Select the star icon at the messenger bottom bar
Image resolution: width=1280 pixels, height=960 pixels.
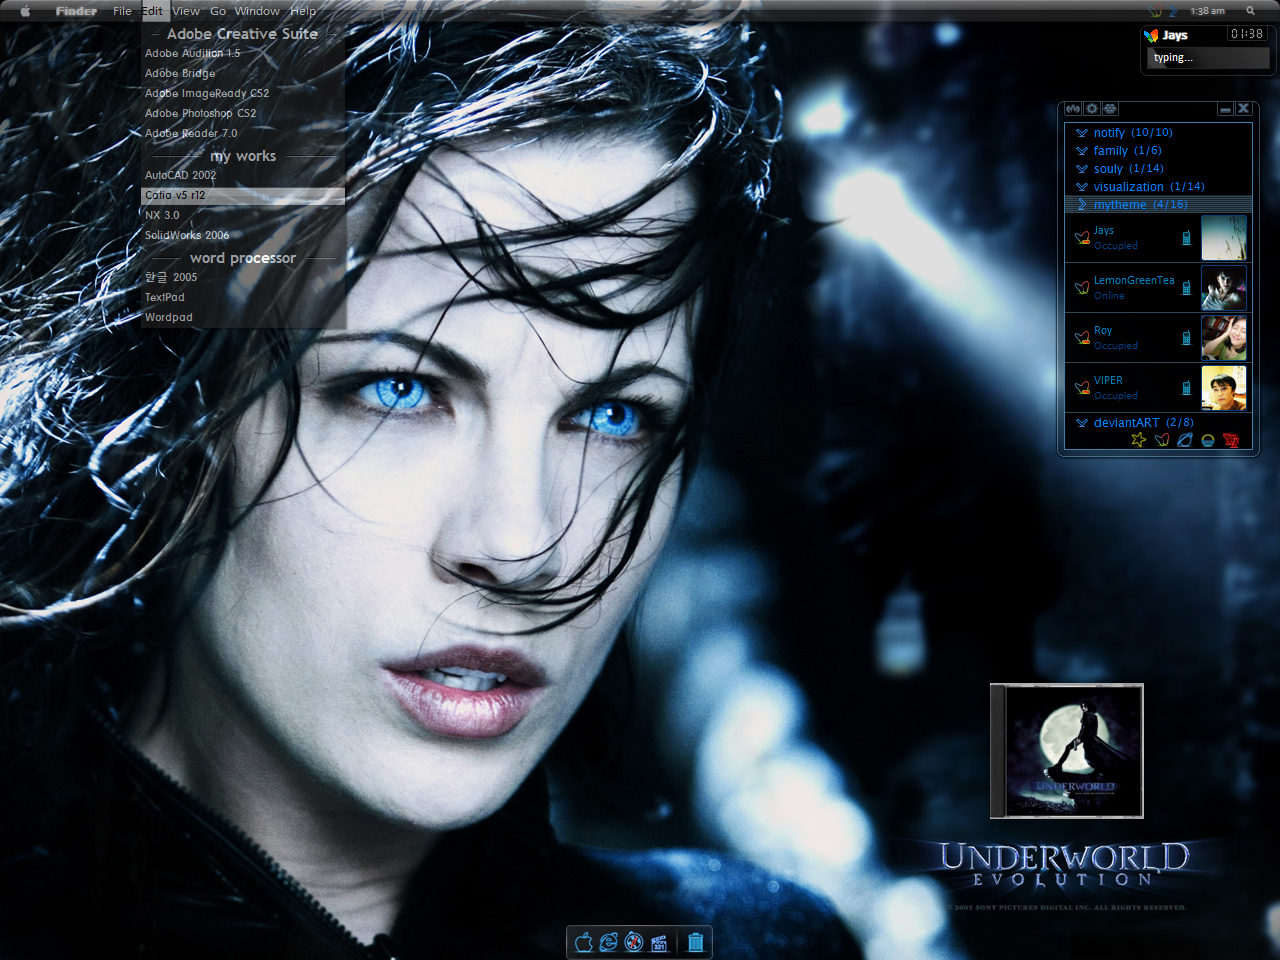coord(1137,439)
